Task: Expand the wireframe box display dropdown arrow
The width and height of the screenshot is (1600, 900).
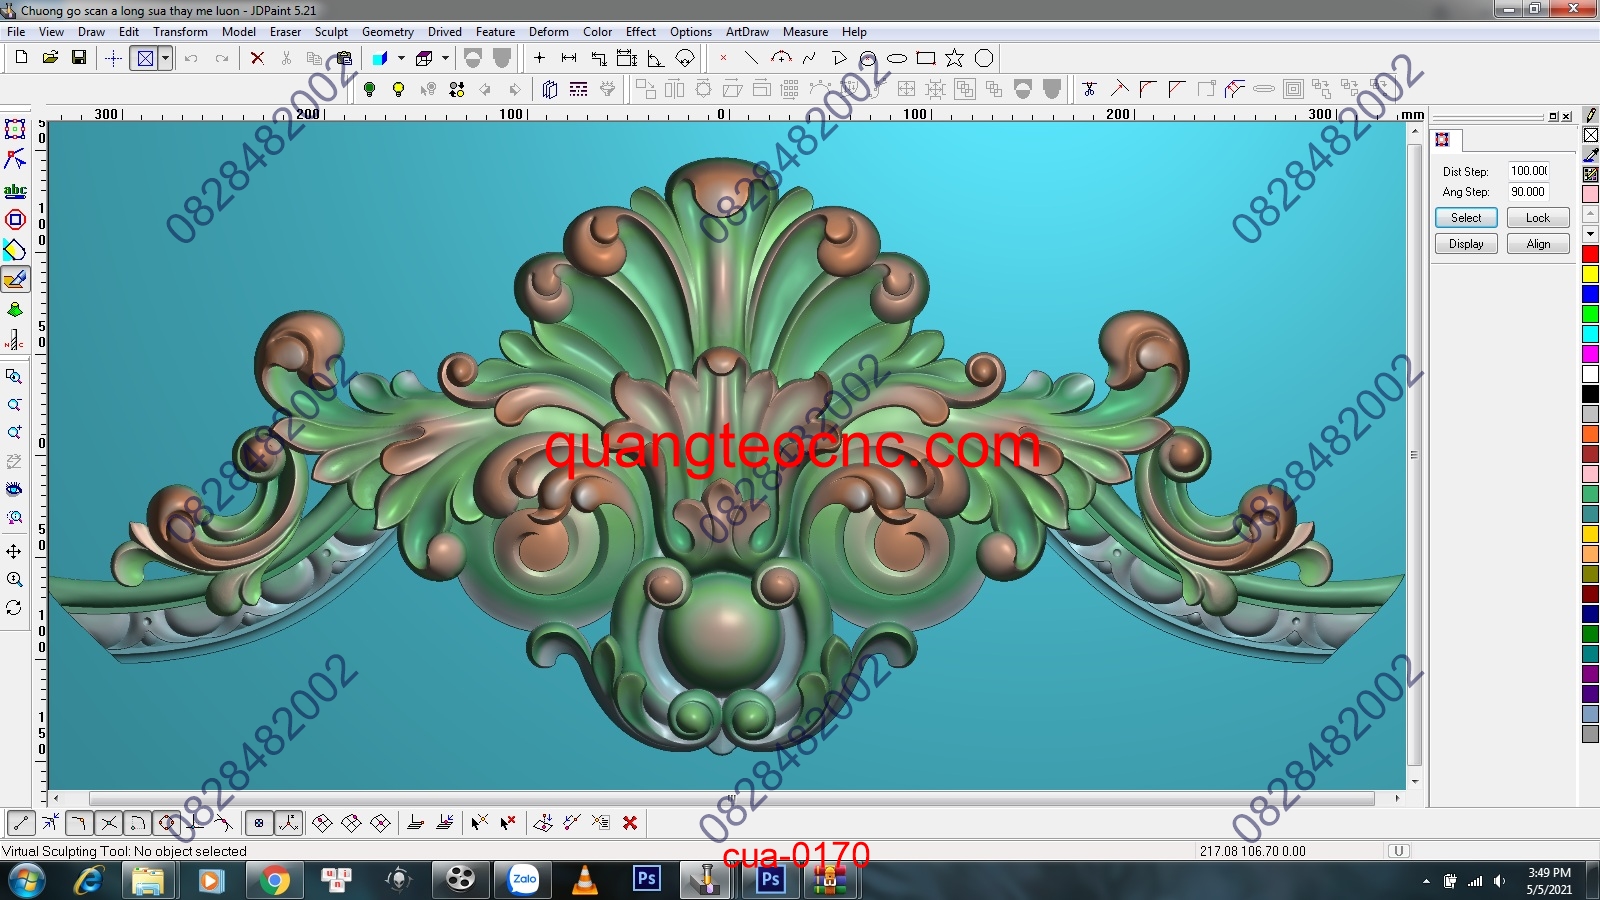Action: click(x=445, y=58)
